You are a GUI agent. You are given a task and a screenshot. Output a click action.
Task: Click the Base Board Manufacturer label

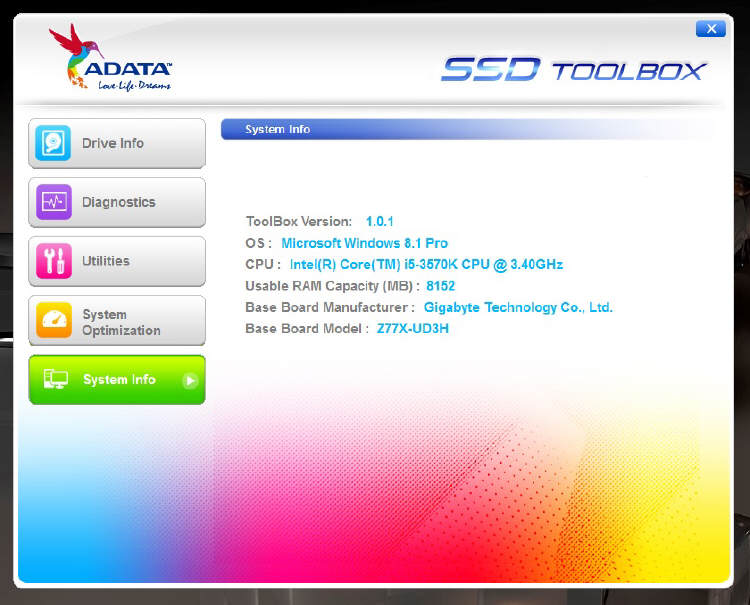(x=330, y=307)
